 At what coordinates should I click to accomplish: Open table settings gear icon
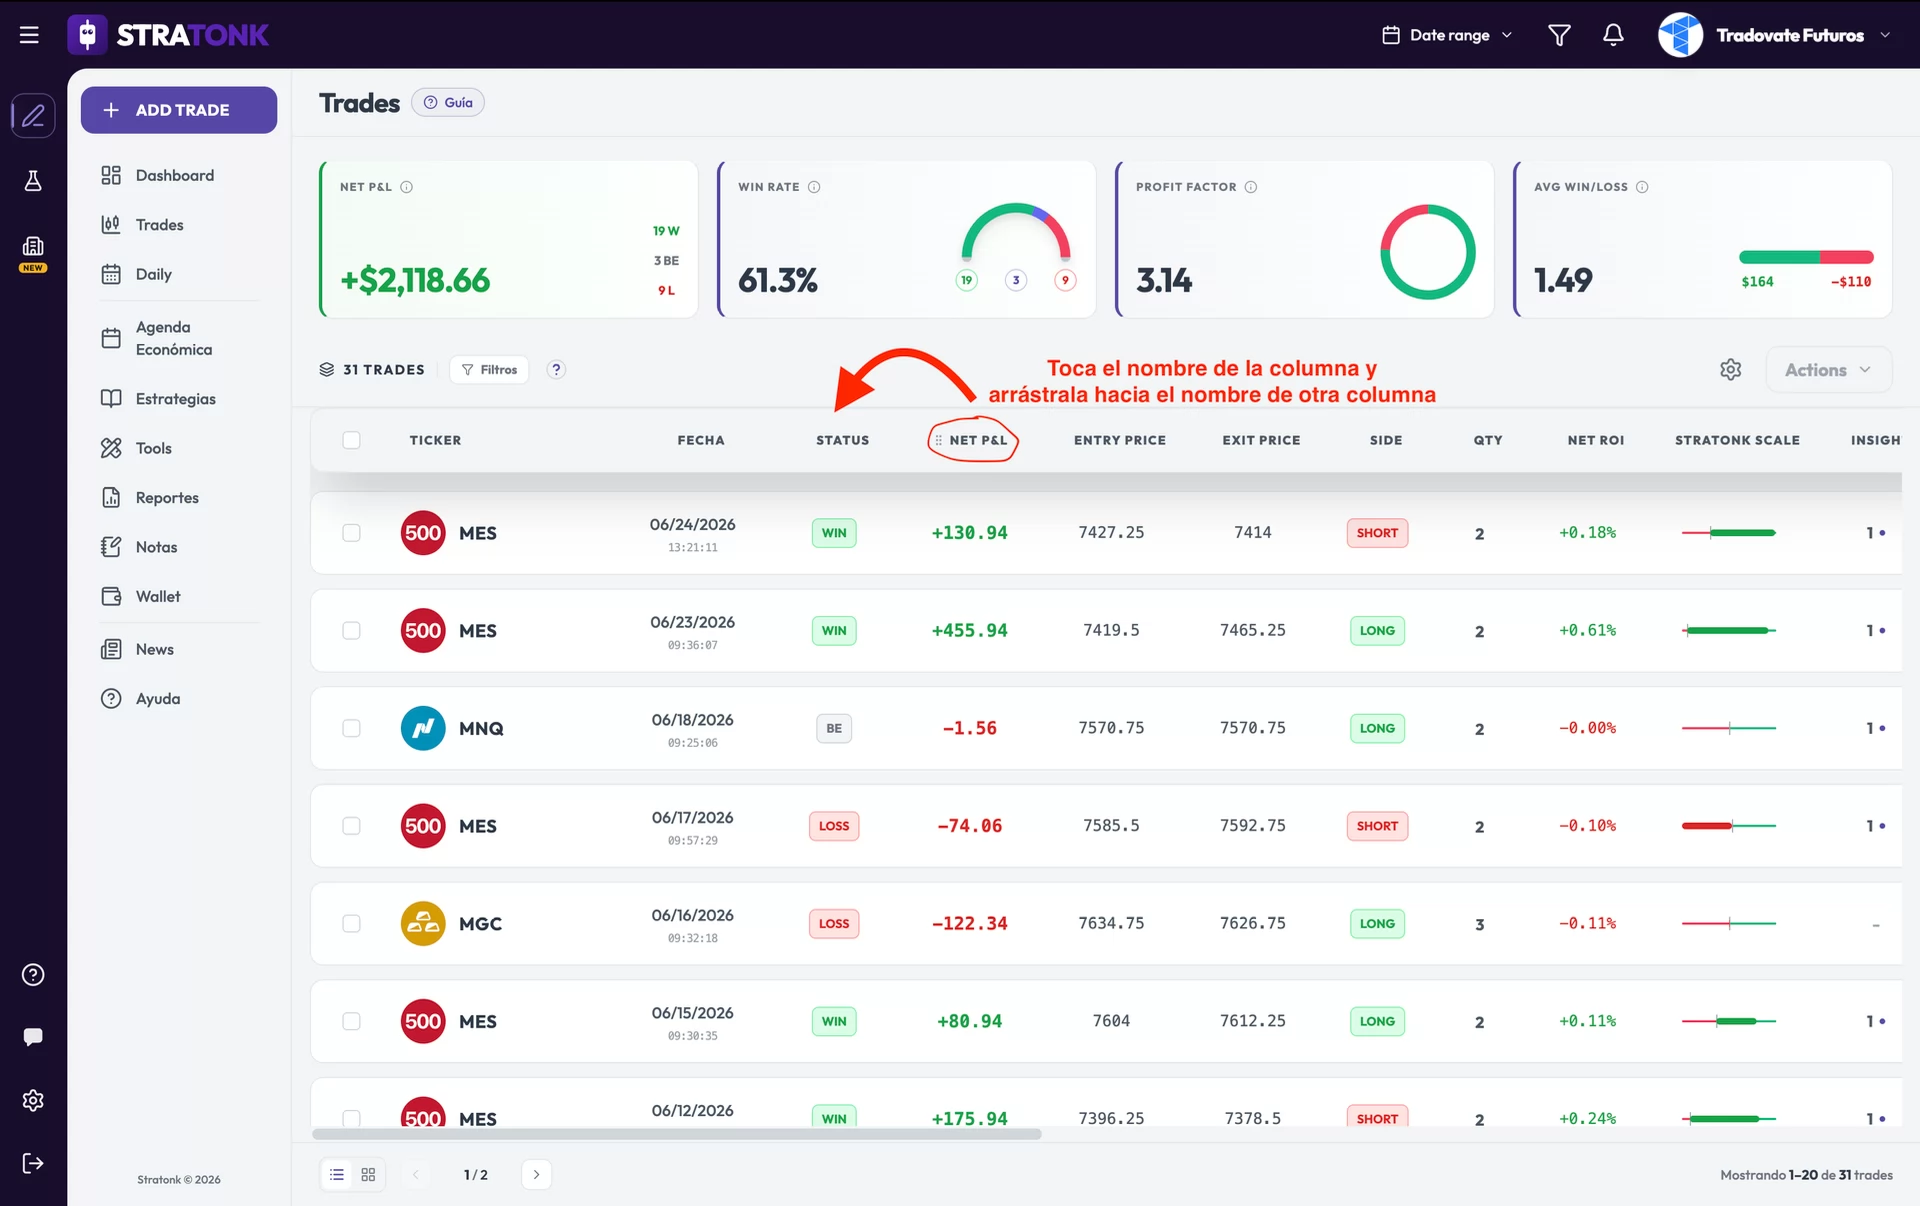coord(1731,369)
